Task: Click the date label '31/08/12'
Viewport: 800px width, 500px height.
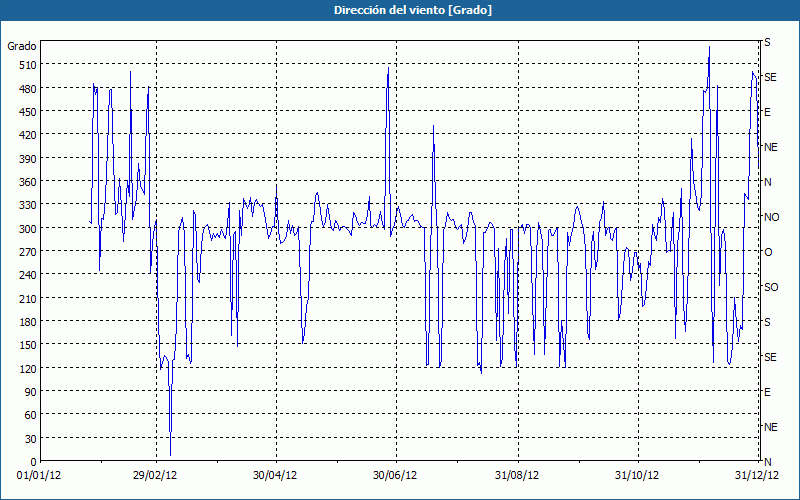Action: coord(517,476)
